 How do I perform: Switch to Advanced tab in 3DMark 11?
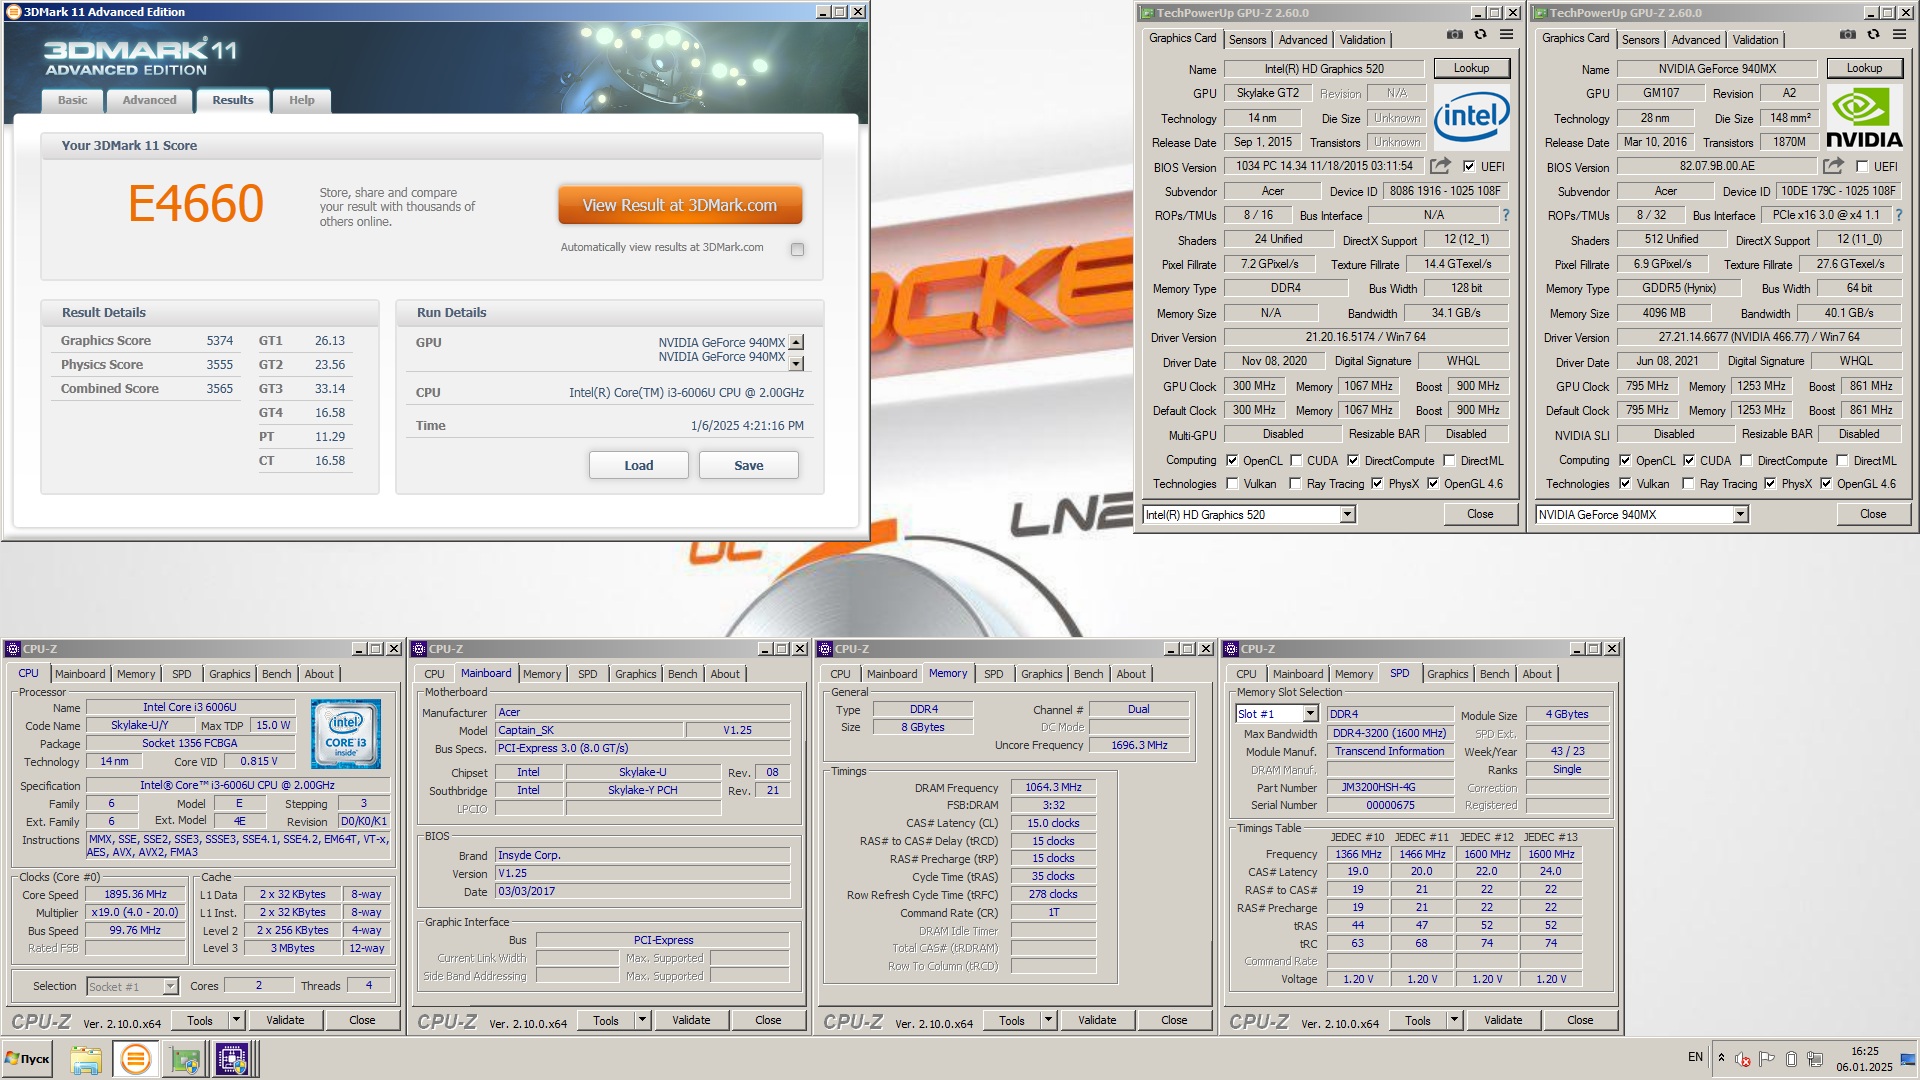point(149,100)
